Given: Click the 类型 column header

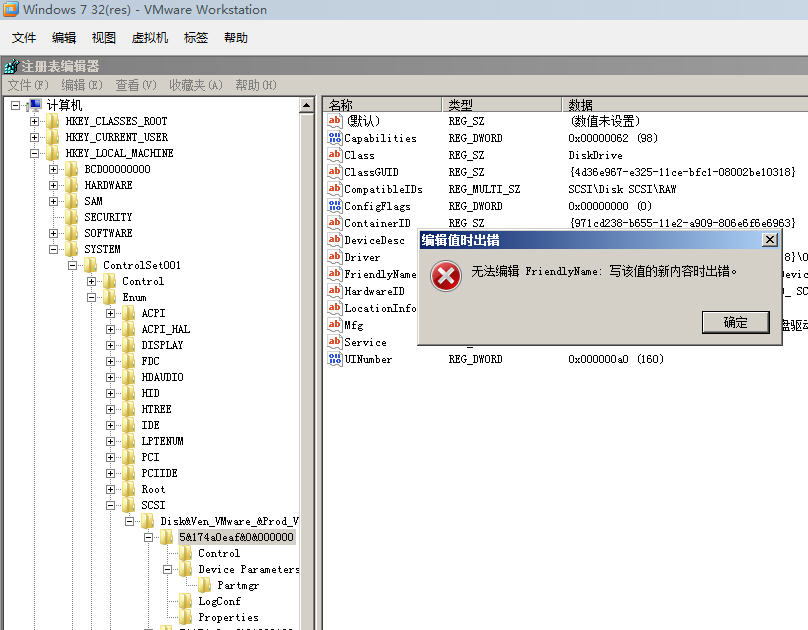Looking at the screenshot, I should click(x=501, y=105).
